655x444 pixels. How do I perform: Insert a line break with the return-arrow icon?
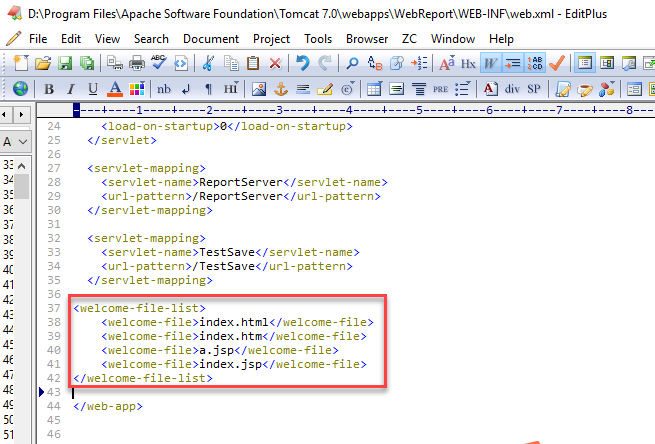186,89
